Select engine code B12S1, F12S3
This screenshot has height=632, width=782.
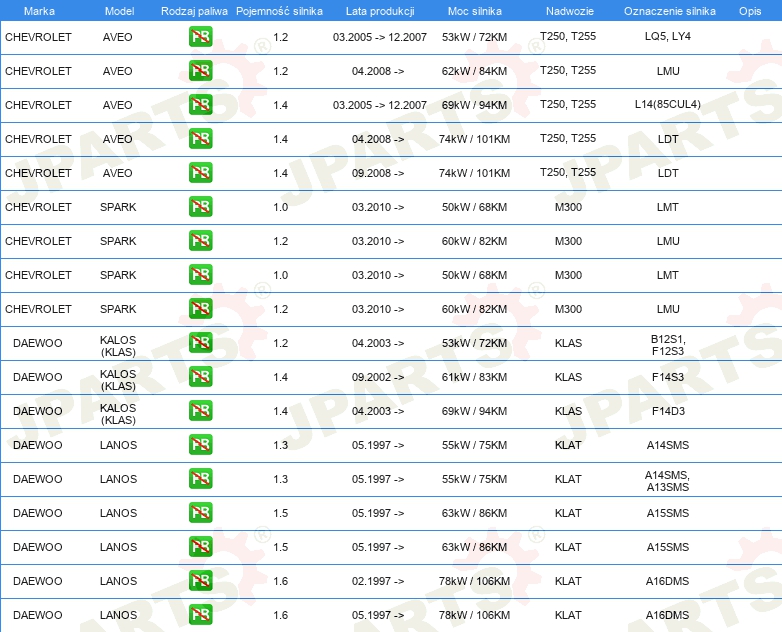668,345
